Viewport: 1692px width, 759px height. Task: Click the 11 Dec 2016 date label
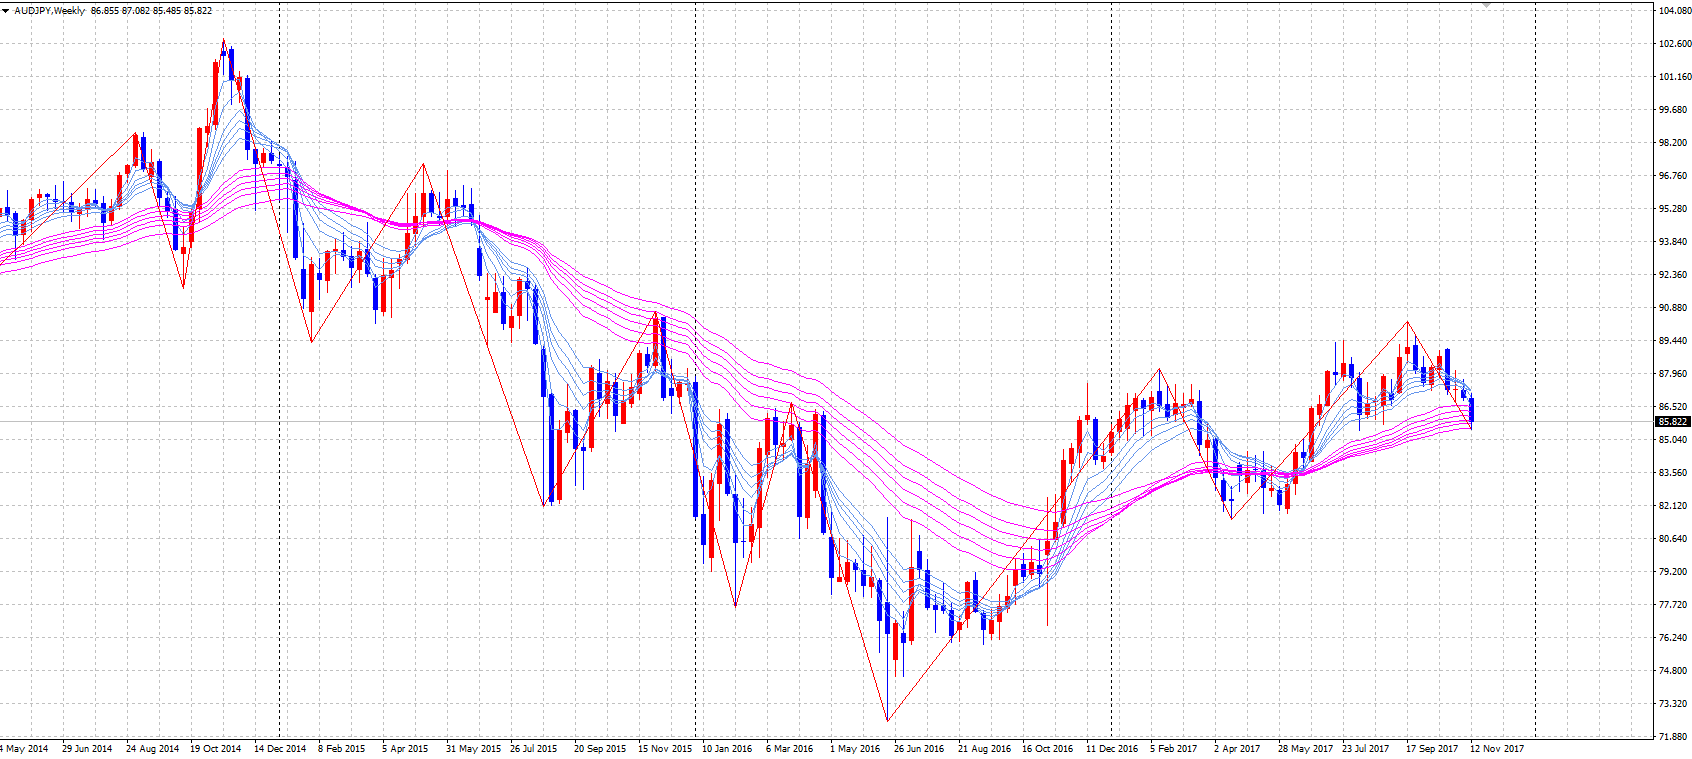click(1112, 749)
